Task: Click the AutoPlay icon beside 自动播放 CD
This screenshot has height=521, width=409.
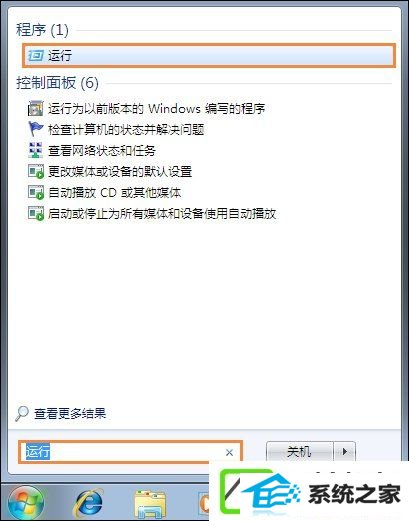Action: coord(36,192)
